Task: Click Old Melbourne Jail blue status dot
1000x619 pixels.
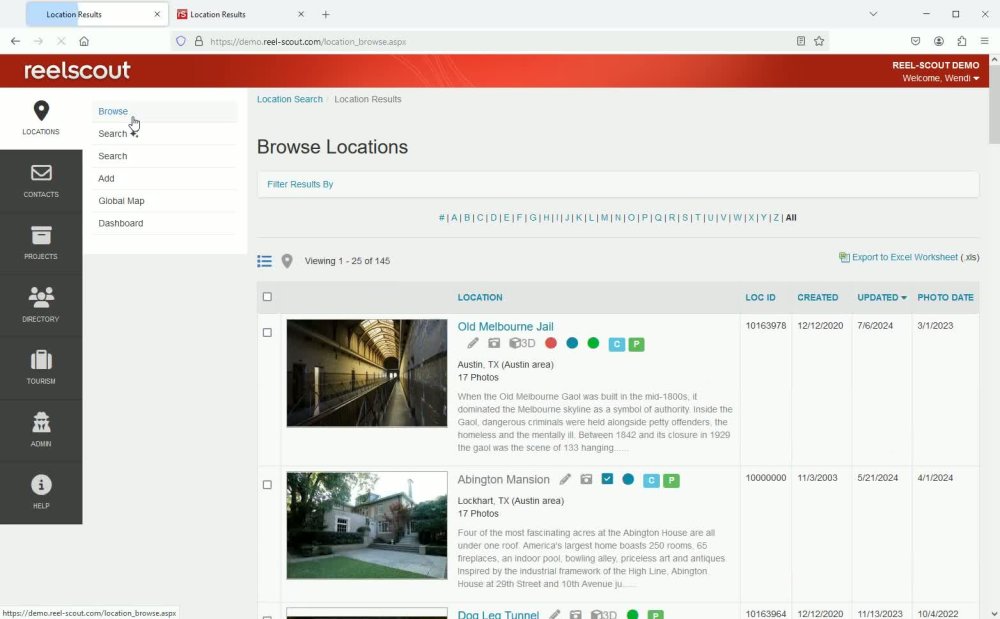Action: click(x=572, y=343)
